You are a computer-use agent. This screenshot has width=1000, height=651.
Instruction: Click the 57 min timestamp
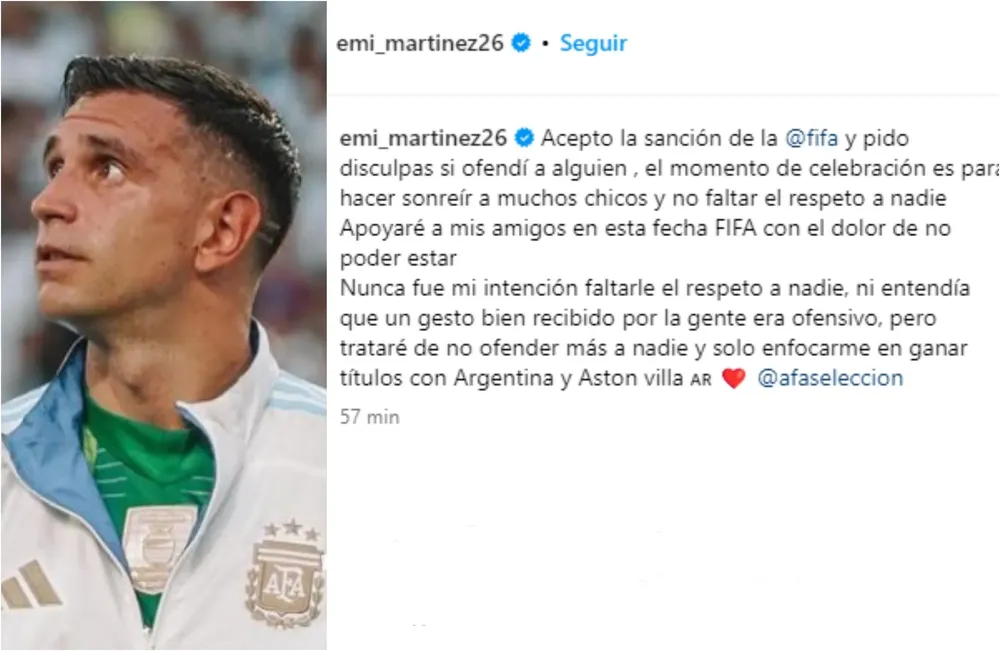click(x=370, y=417)
